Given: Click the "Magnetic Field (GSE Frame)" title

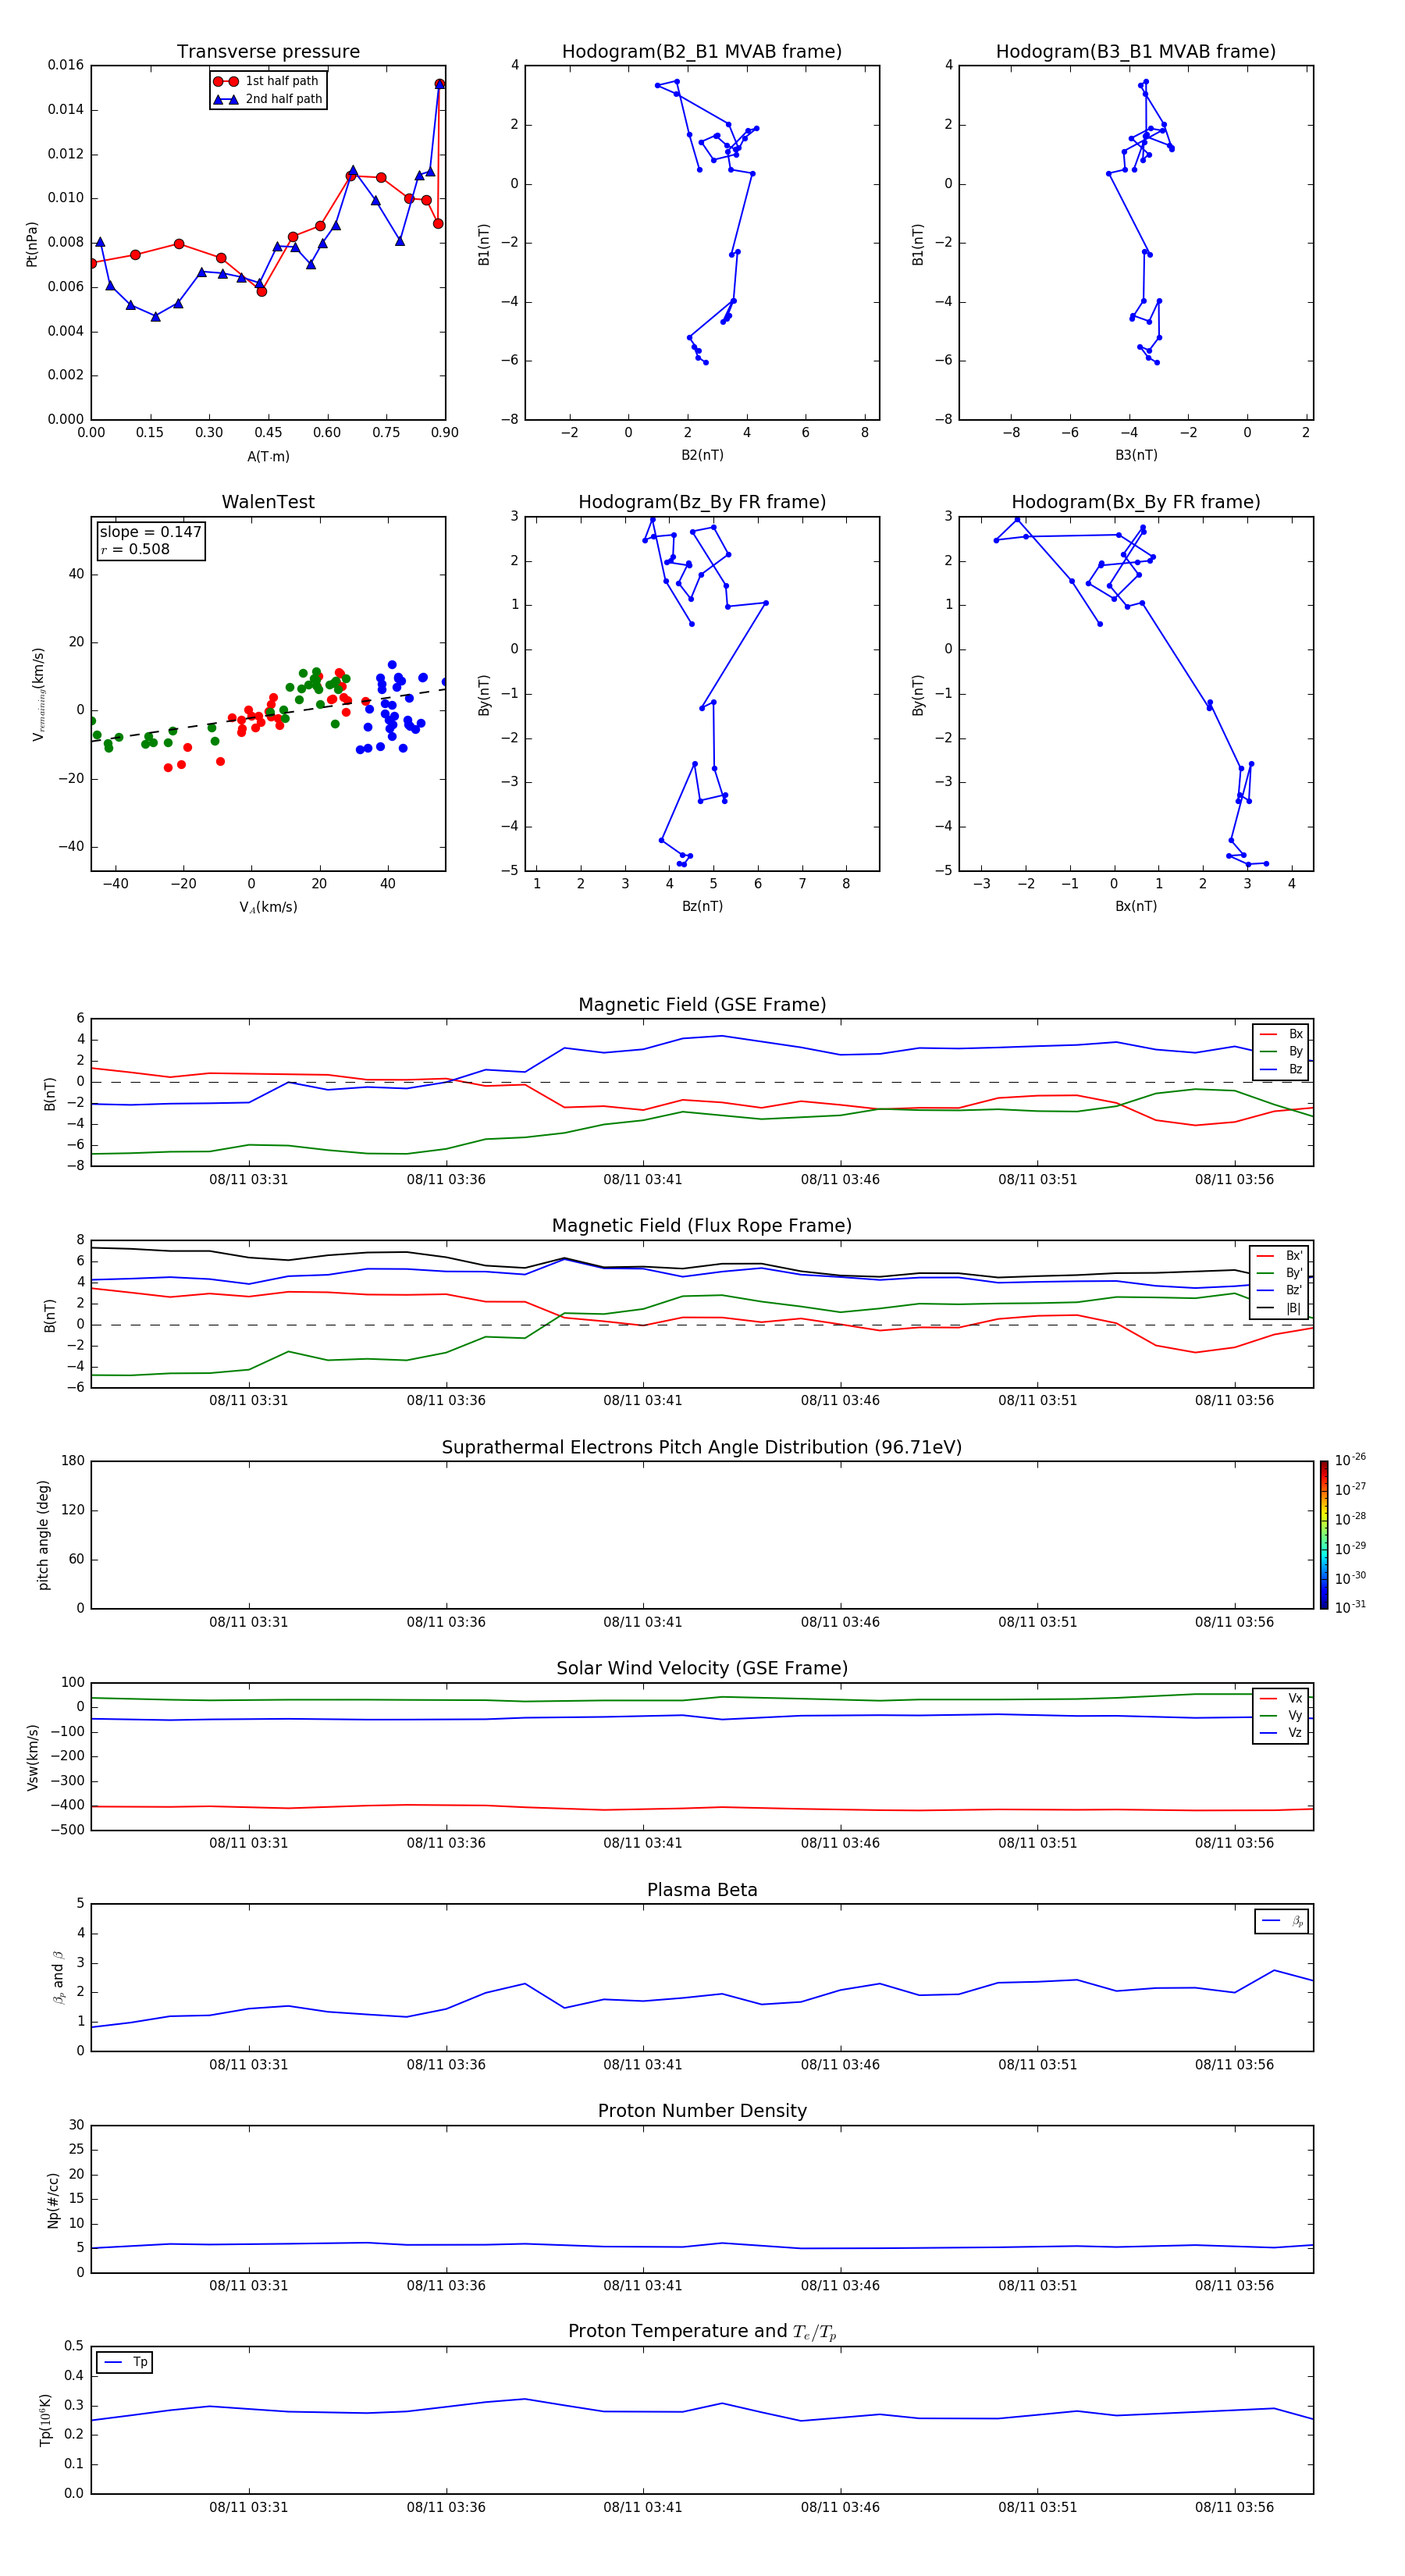Looking at the screenshot, I should coord(702,1005).
